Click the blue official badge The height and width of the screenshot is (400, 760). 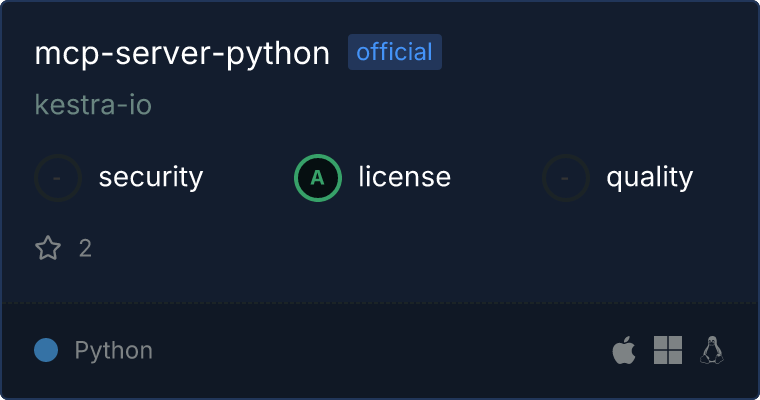tap(395, 52)
